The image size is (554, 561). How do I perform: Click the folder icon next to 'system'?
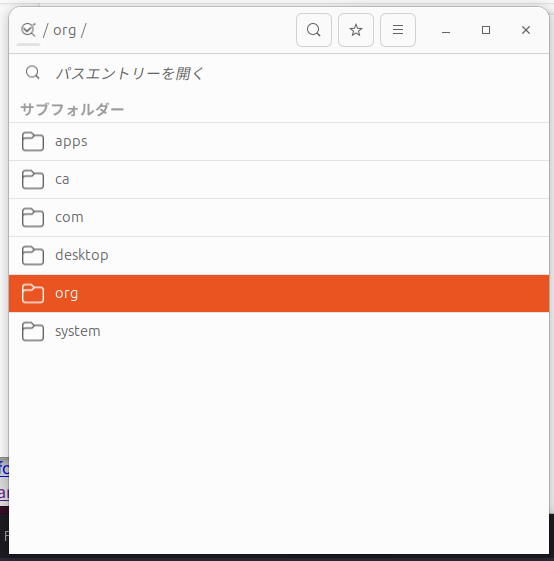point(33,331)
